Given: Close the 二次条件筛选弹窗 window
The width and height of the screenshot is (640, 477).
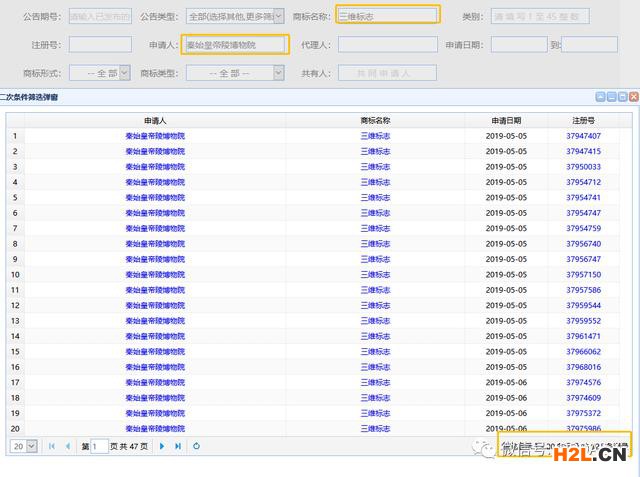Looking at the screenshot, I should [633, 97].
